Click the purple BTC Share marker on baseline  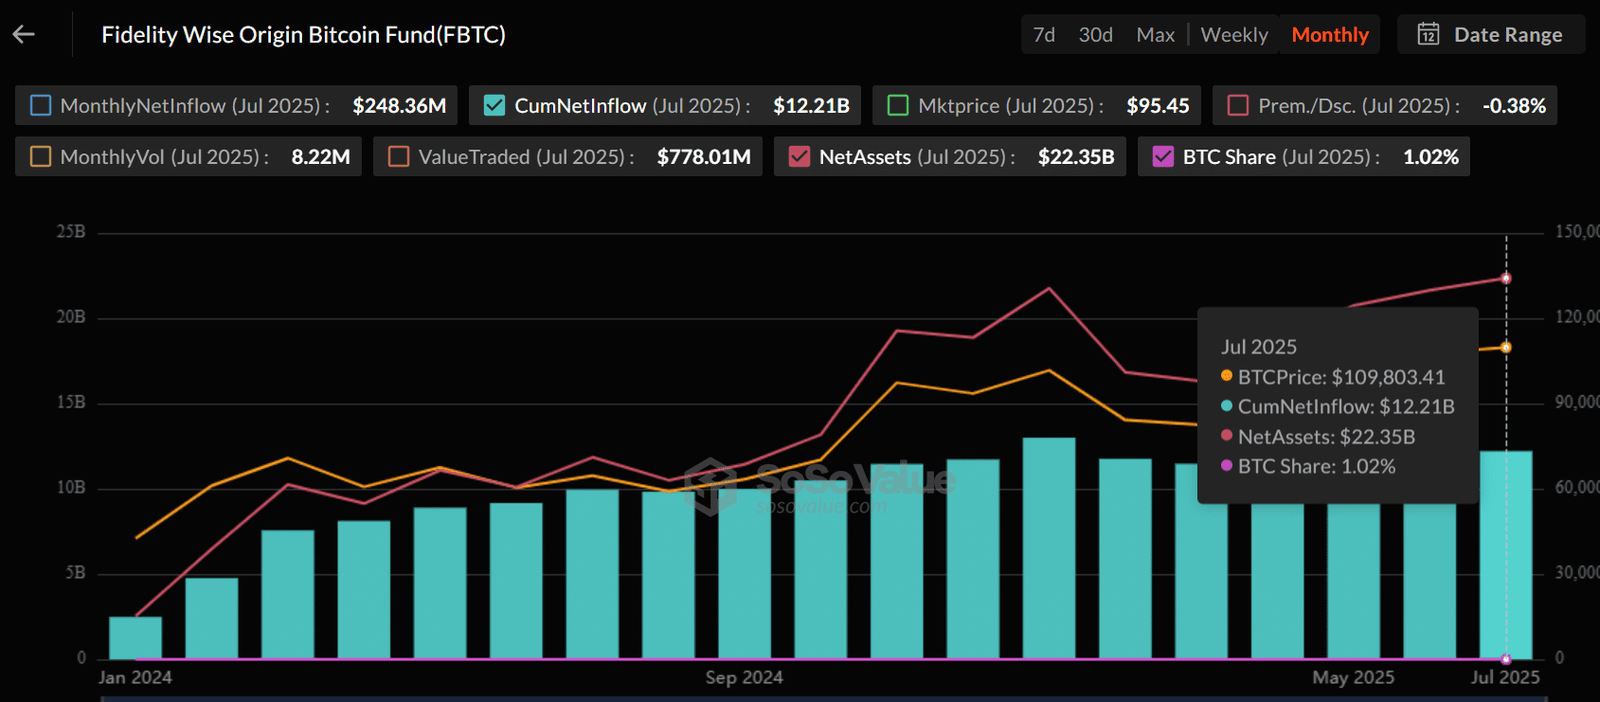(1506, 659)
